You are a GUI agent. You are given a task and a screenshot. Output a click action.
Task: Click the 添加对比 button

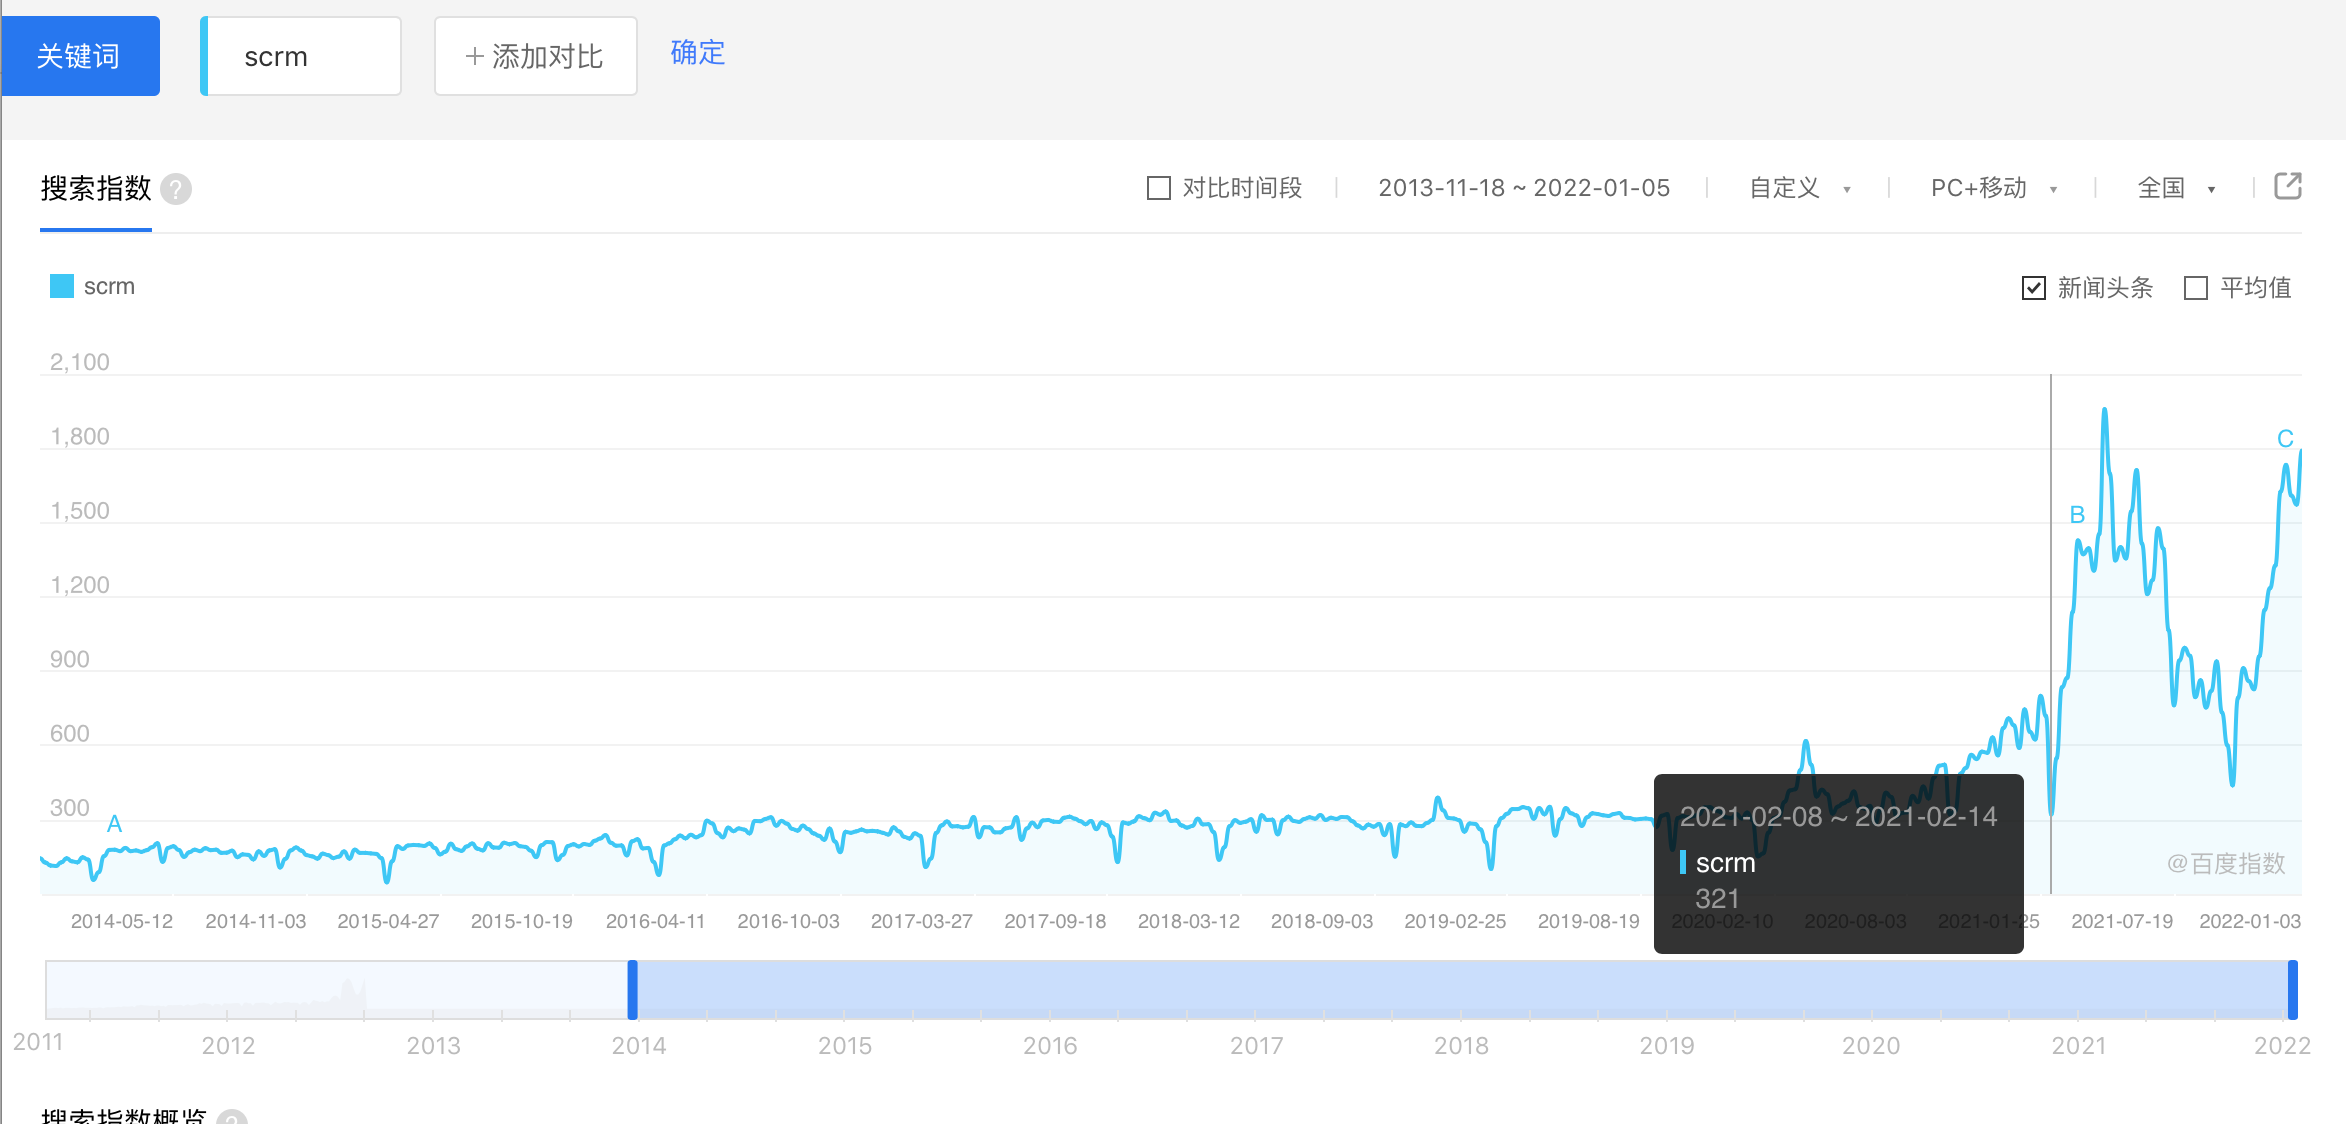535,57
